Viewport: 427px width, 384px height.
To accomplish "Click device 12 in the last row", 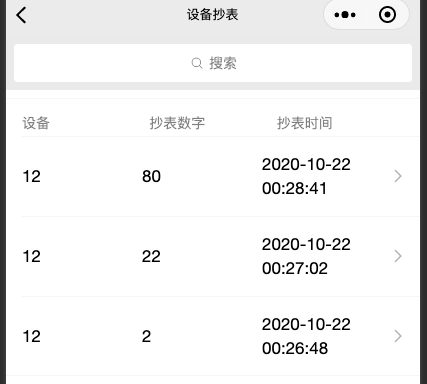I will tap(32, 336).
